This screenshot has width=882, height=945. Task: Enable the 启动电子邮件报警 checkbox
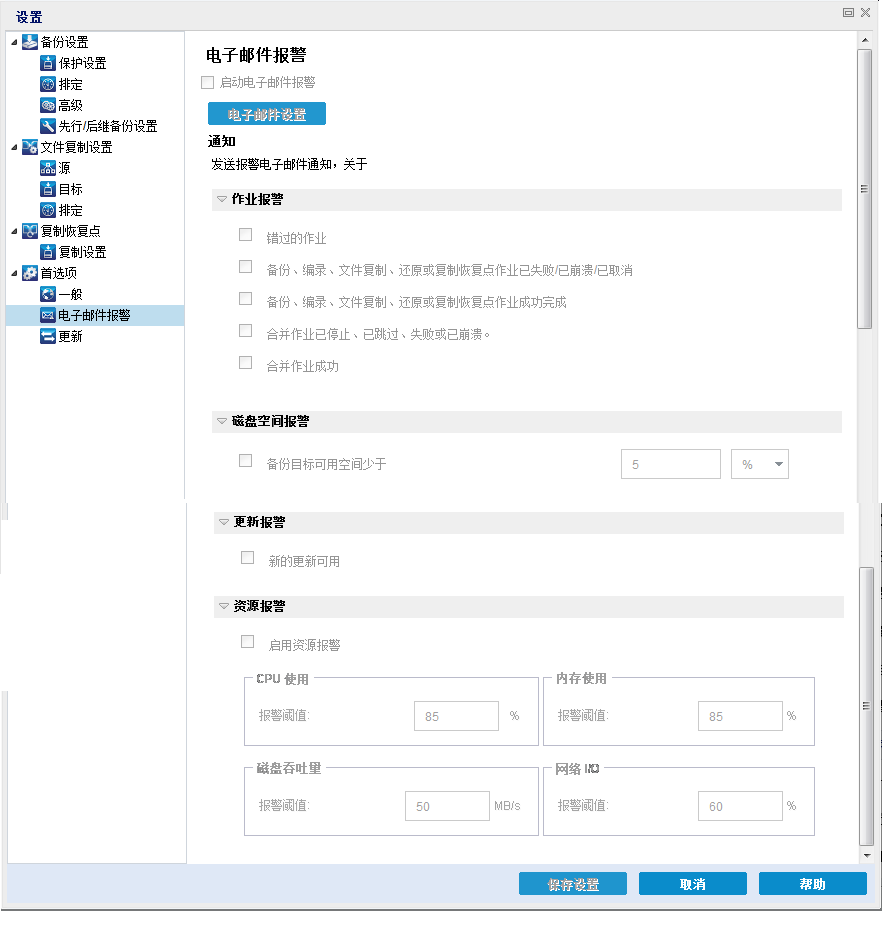tap(207, 84)
